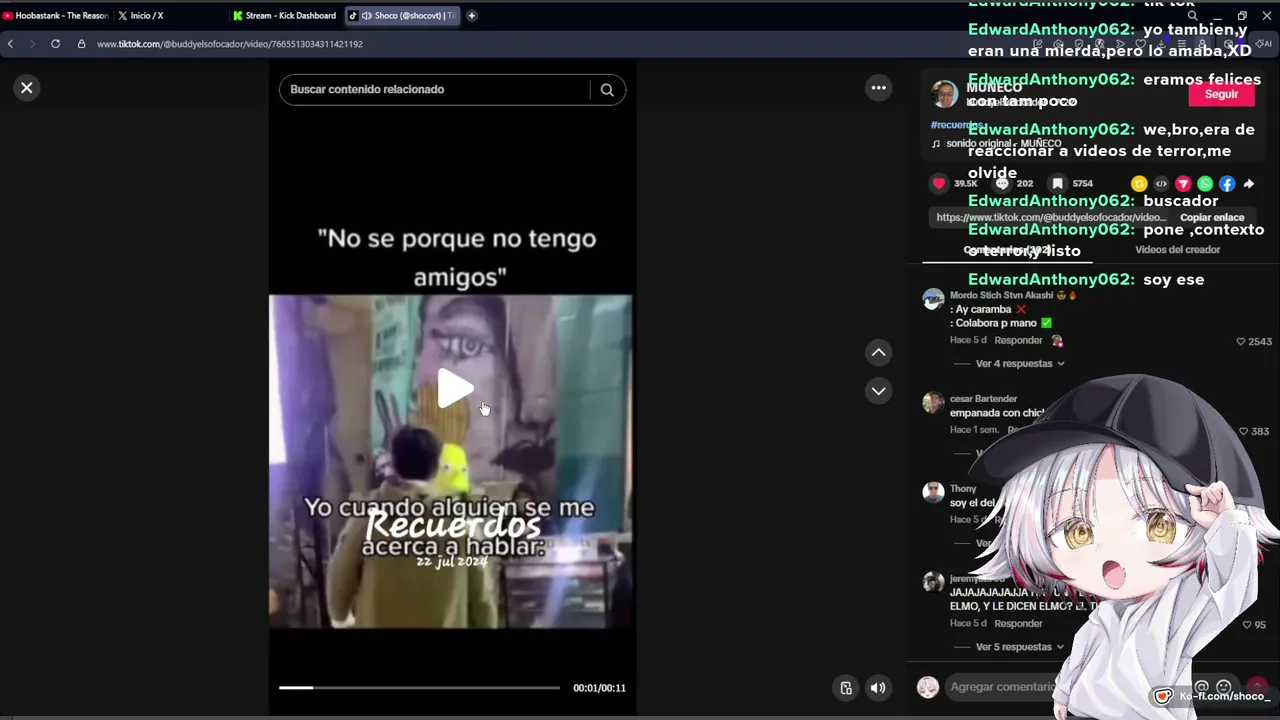Send to friends via red paper-plane icon
This screenshot has height=720, width=1280.
[x=1183, y=184]
